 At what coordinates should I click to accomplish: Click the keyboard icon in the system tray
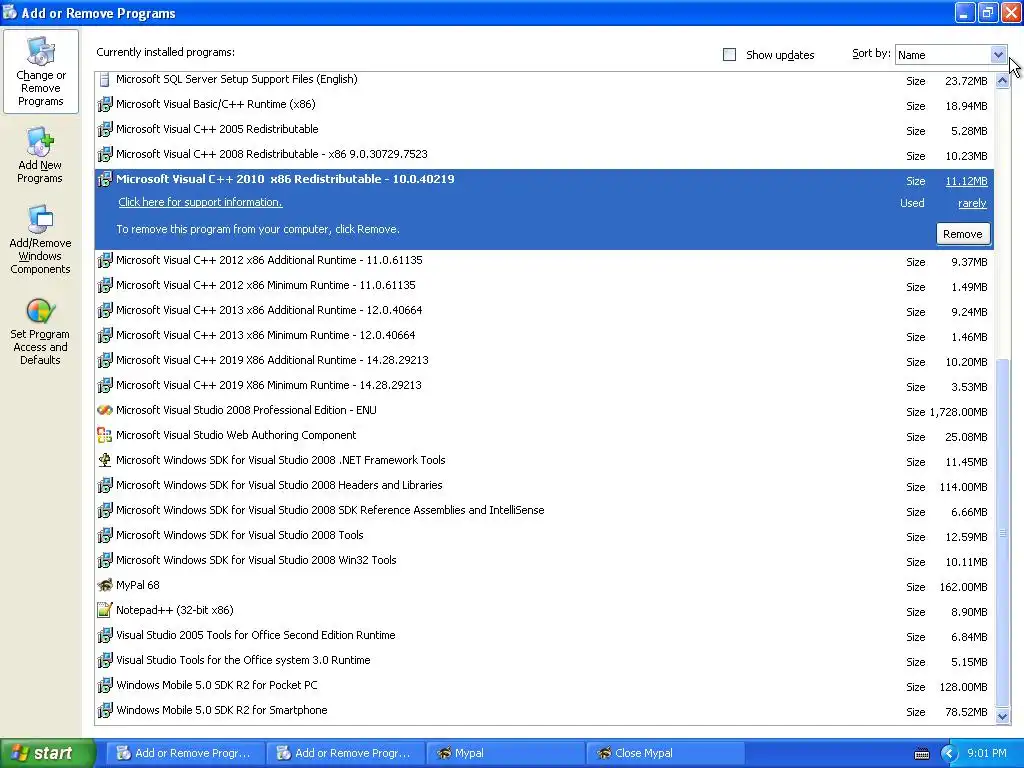(921, 754)
